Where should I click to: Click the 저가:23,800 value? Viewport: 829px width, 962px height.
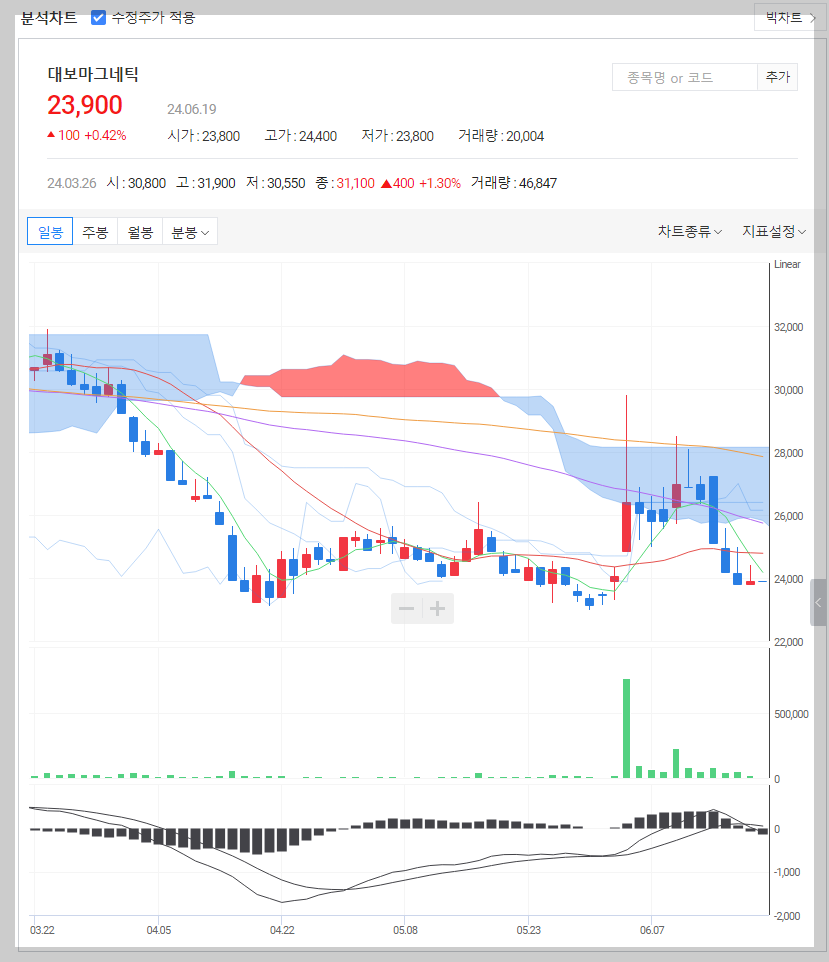tap(398, 136)
